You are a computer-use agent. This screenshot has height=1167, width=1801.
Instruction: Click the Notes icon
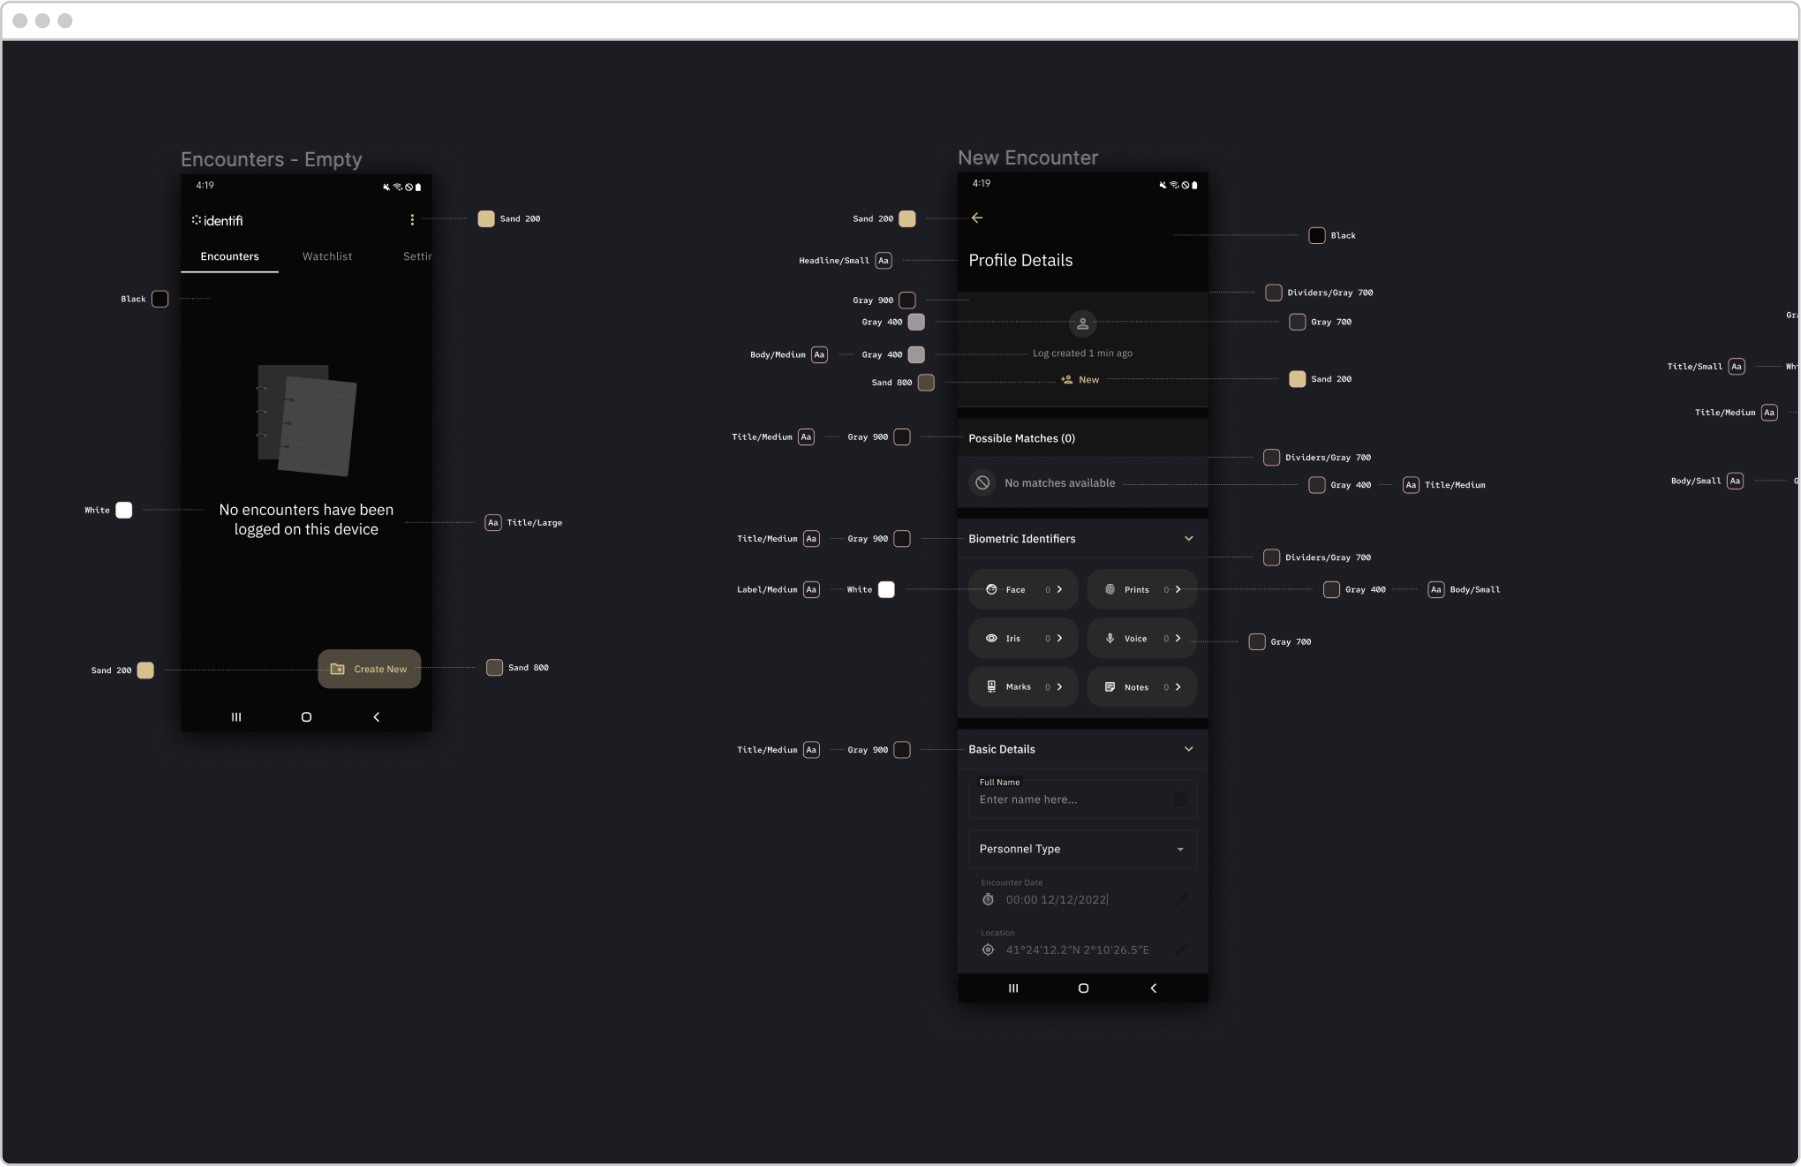click(1110, 687)
